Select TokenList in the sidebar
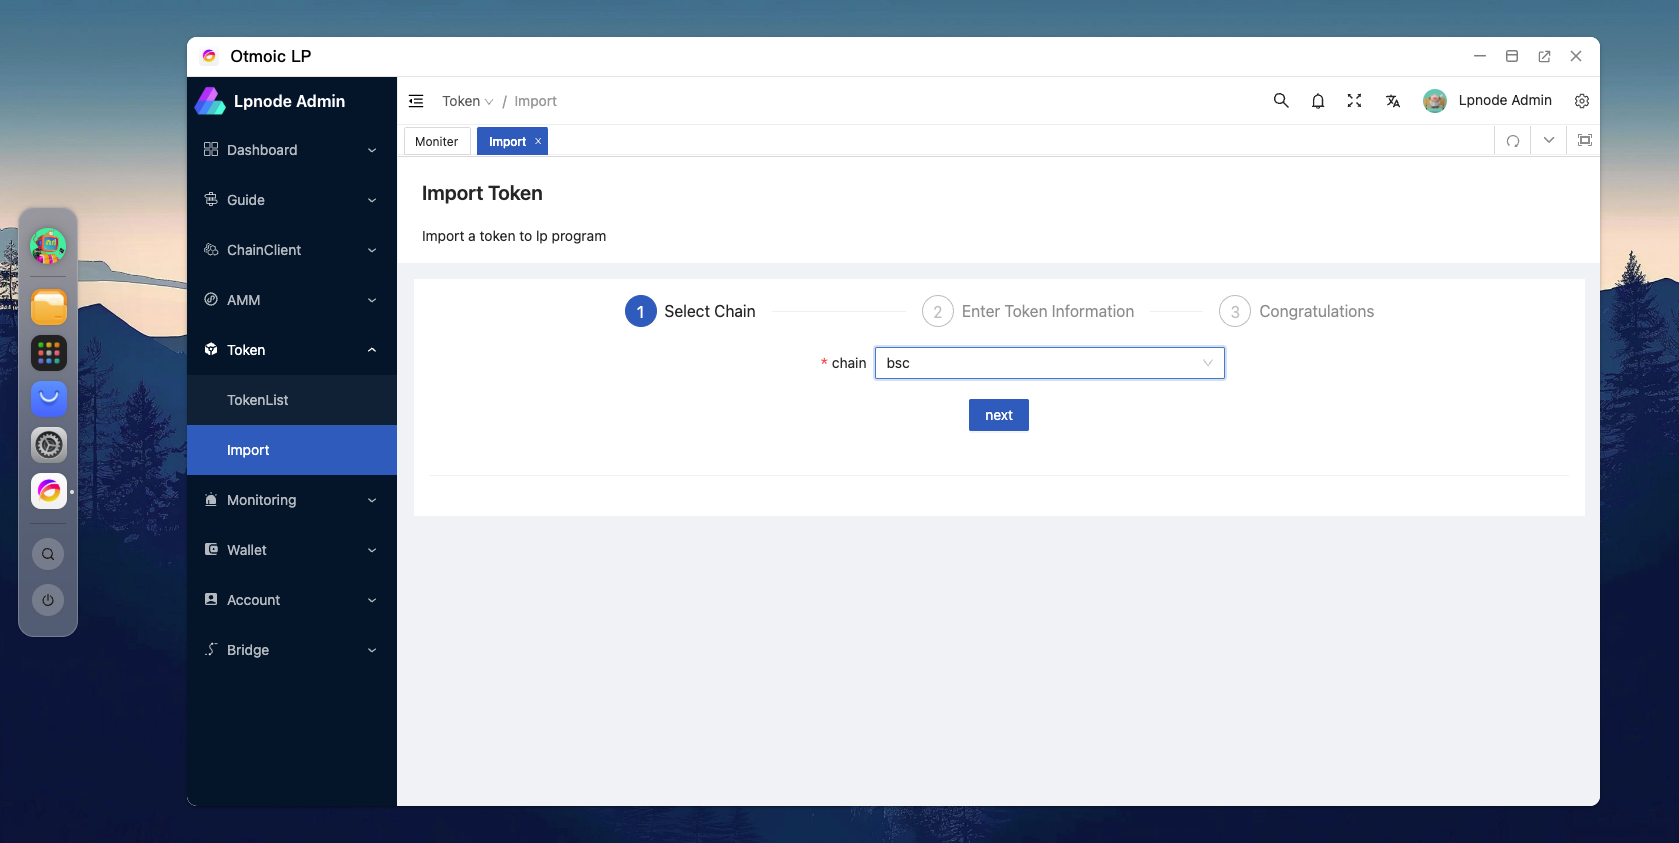 point(258,400)
